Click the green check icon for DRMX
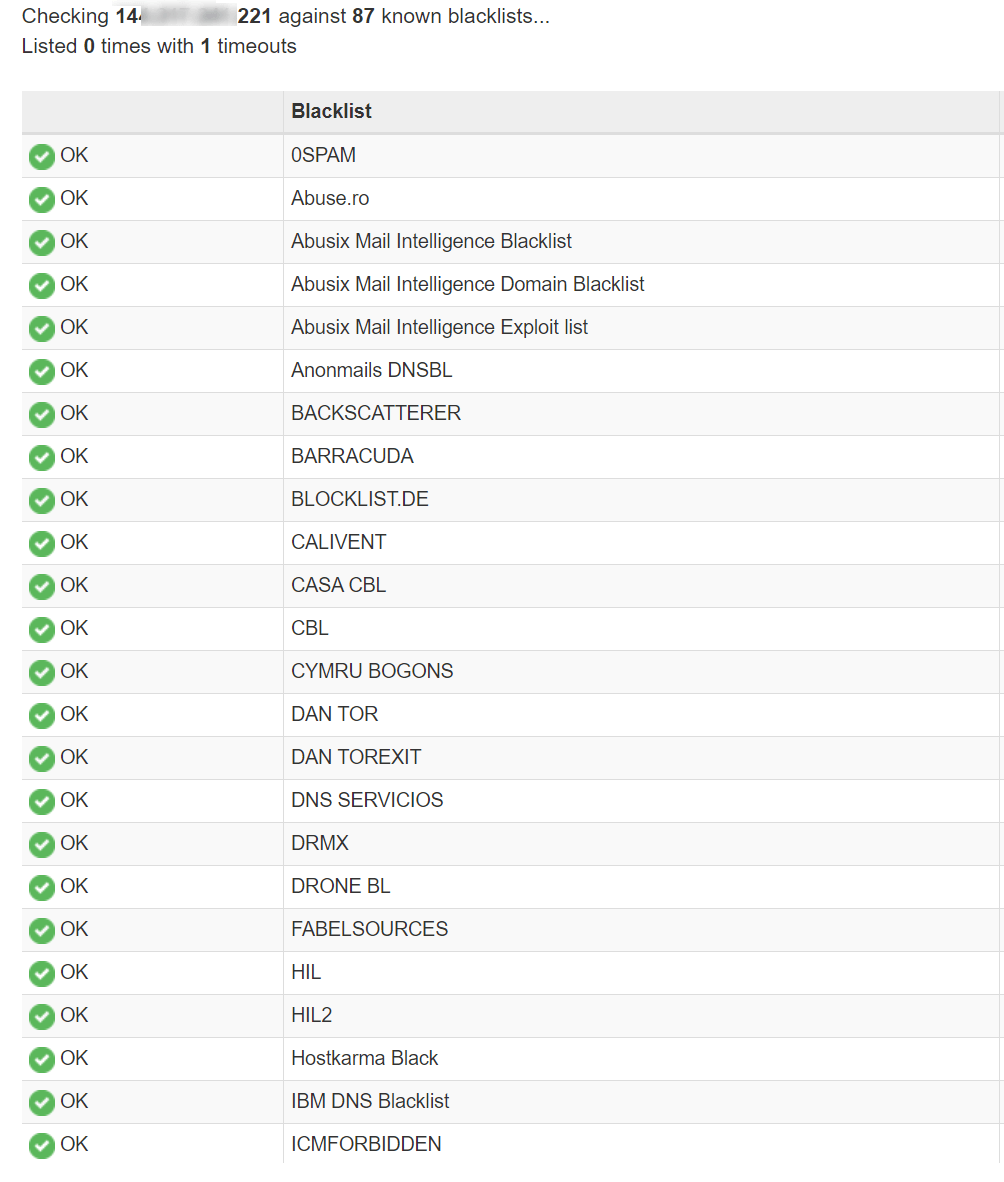The height and width of the screenshot is (1182, 1004). click(x=41, y=845)
